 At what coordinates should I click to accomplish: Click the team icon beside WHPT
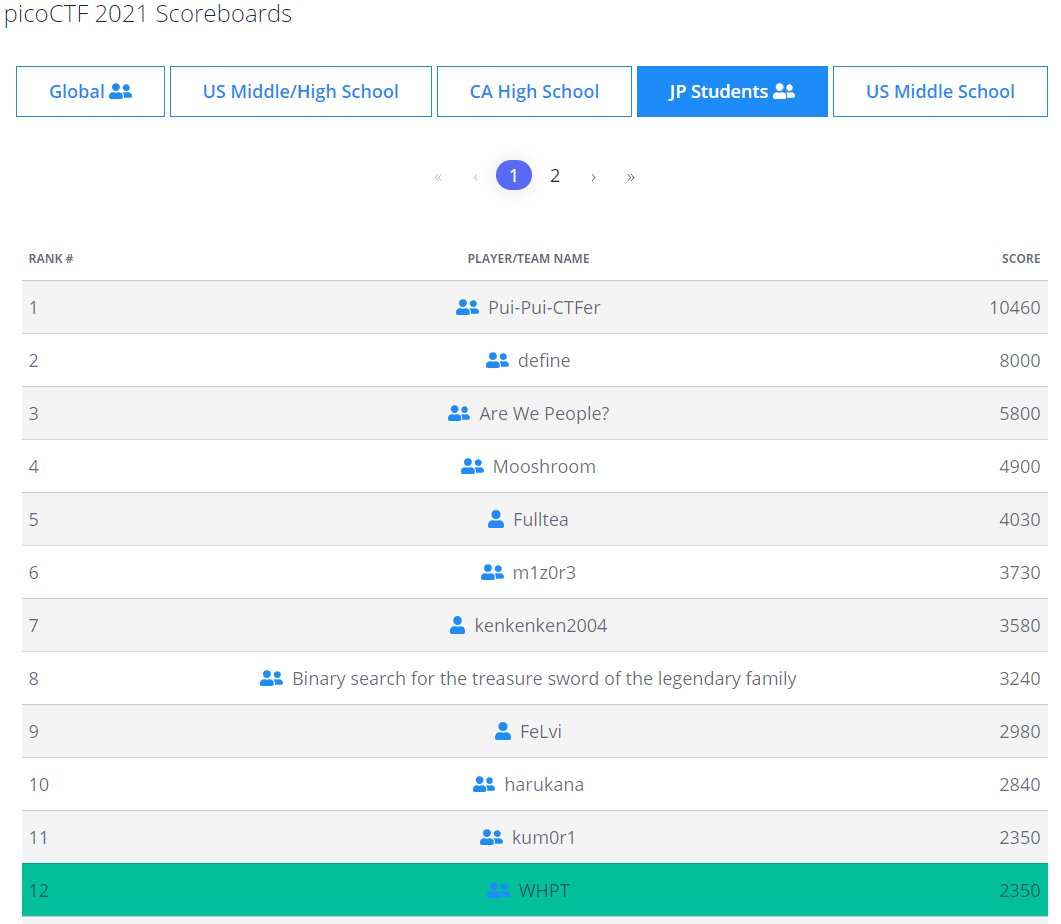498,890
